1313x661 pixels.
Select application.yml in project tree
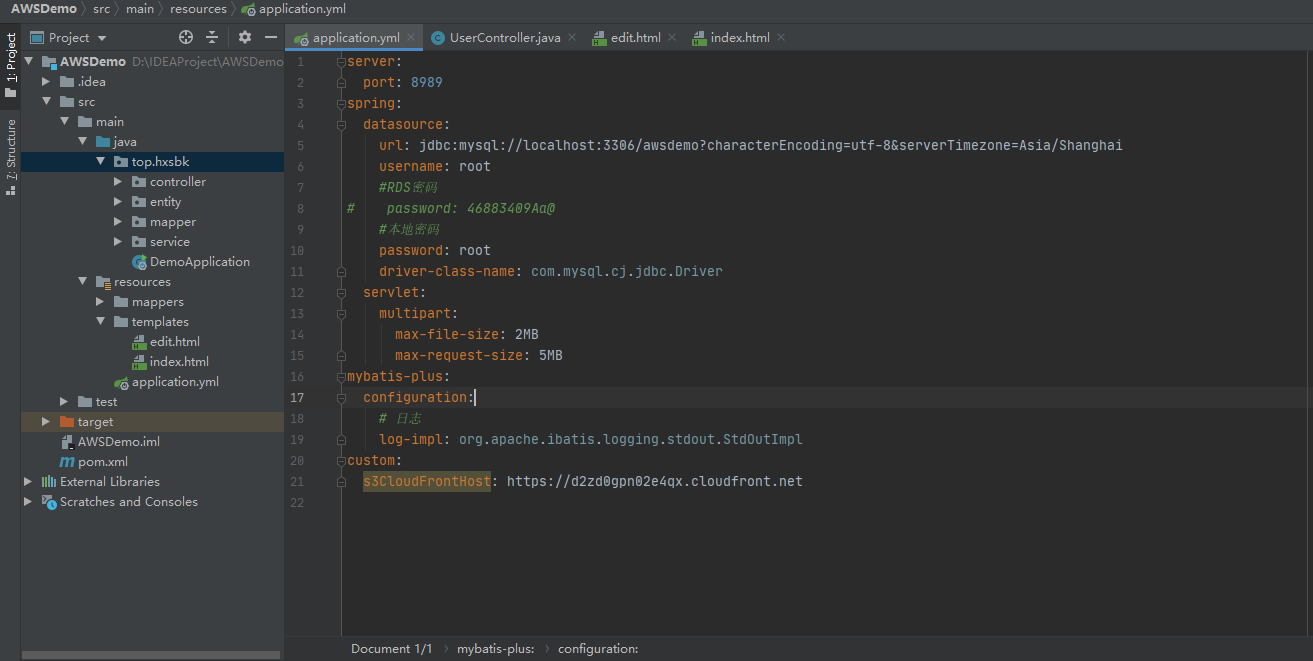[x=175, y=382]
